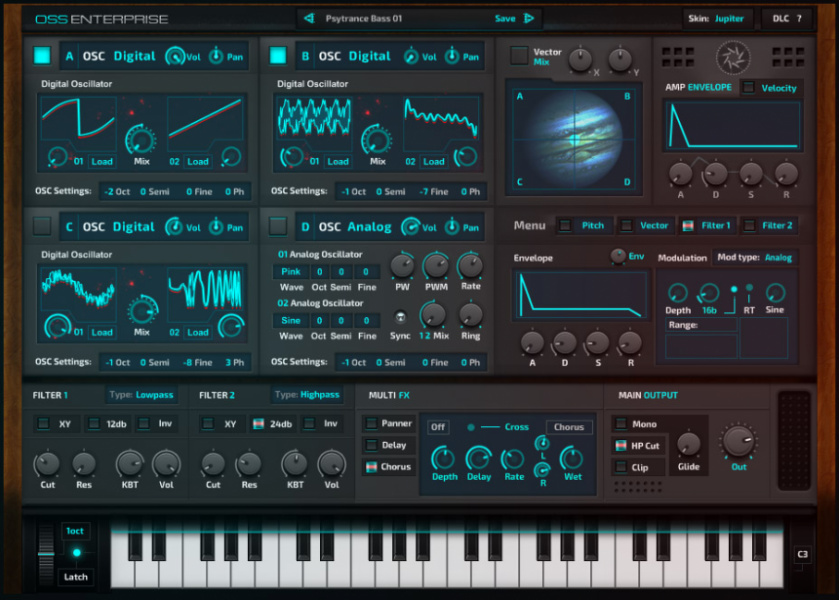Click the next preset arrow
Image resolution: width=839 pixels, height=600 pixels.
point(529,18)
